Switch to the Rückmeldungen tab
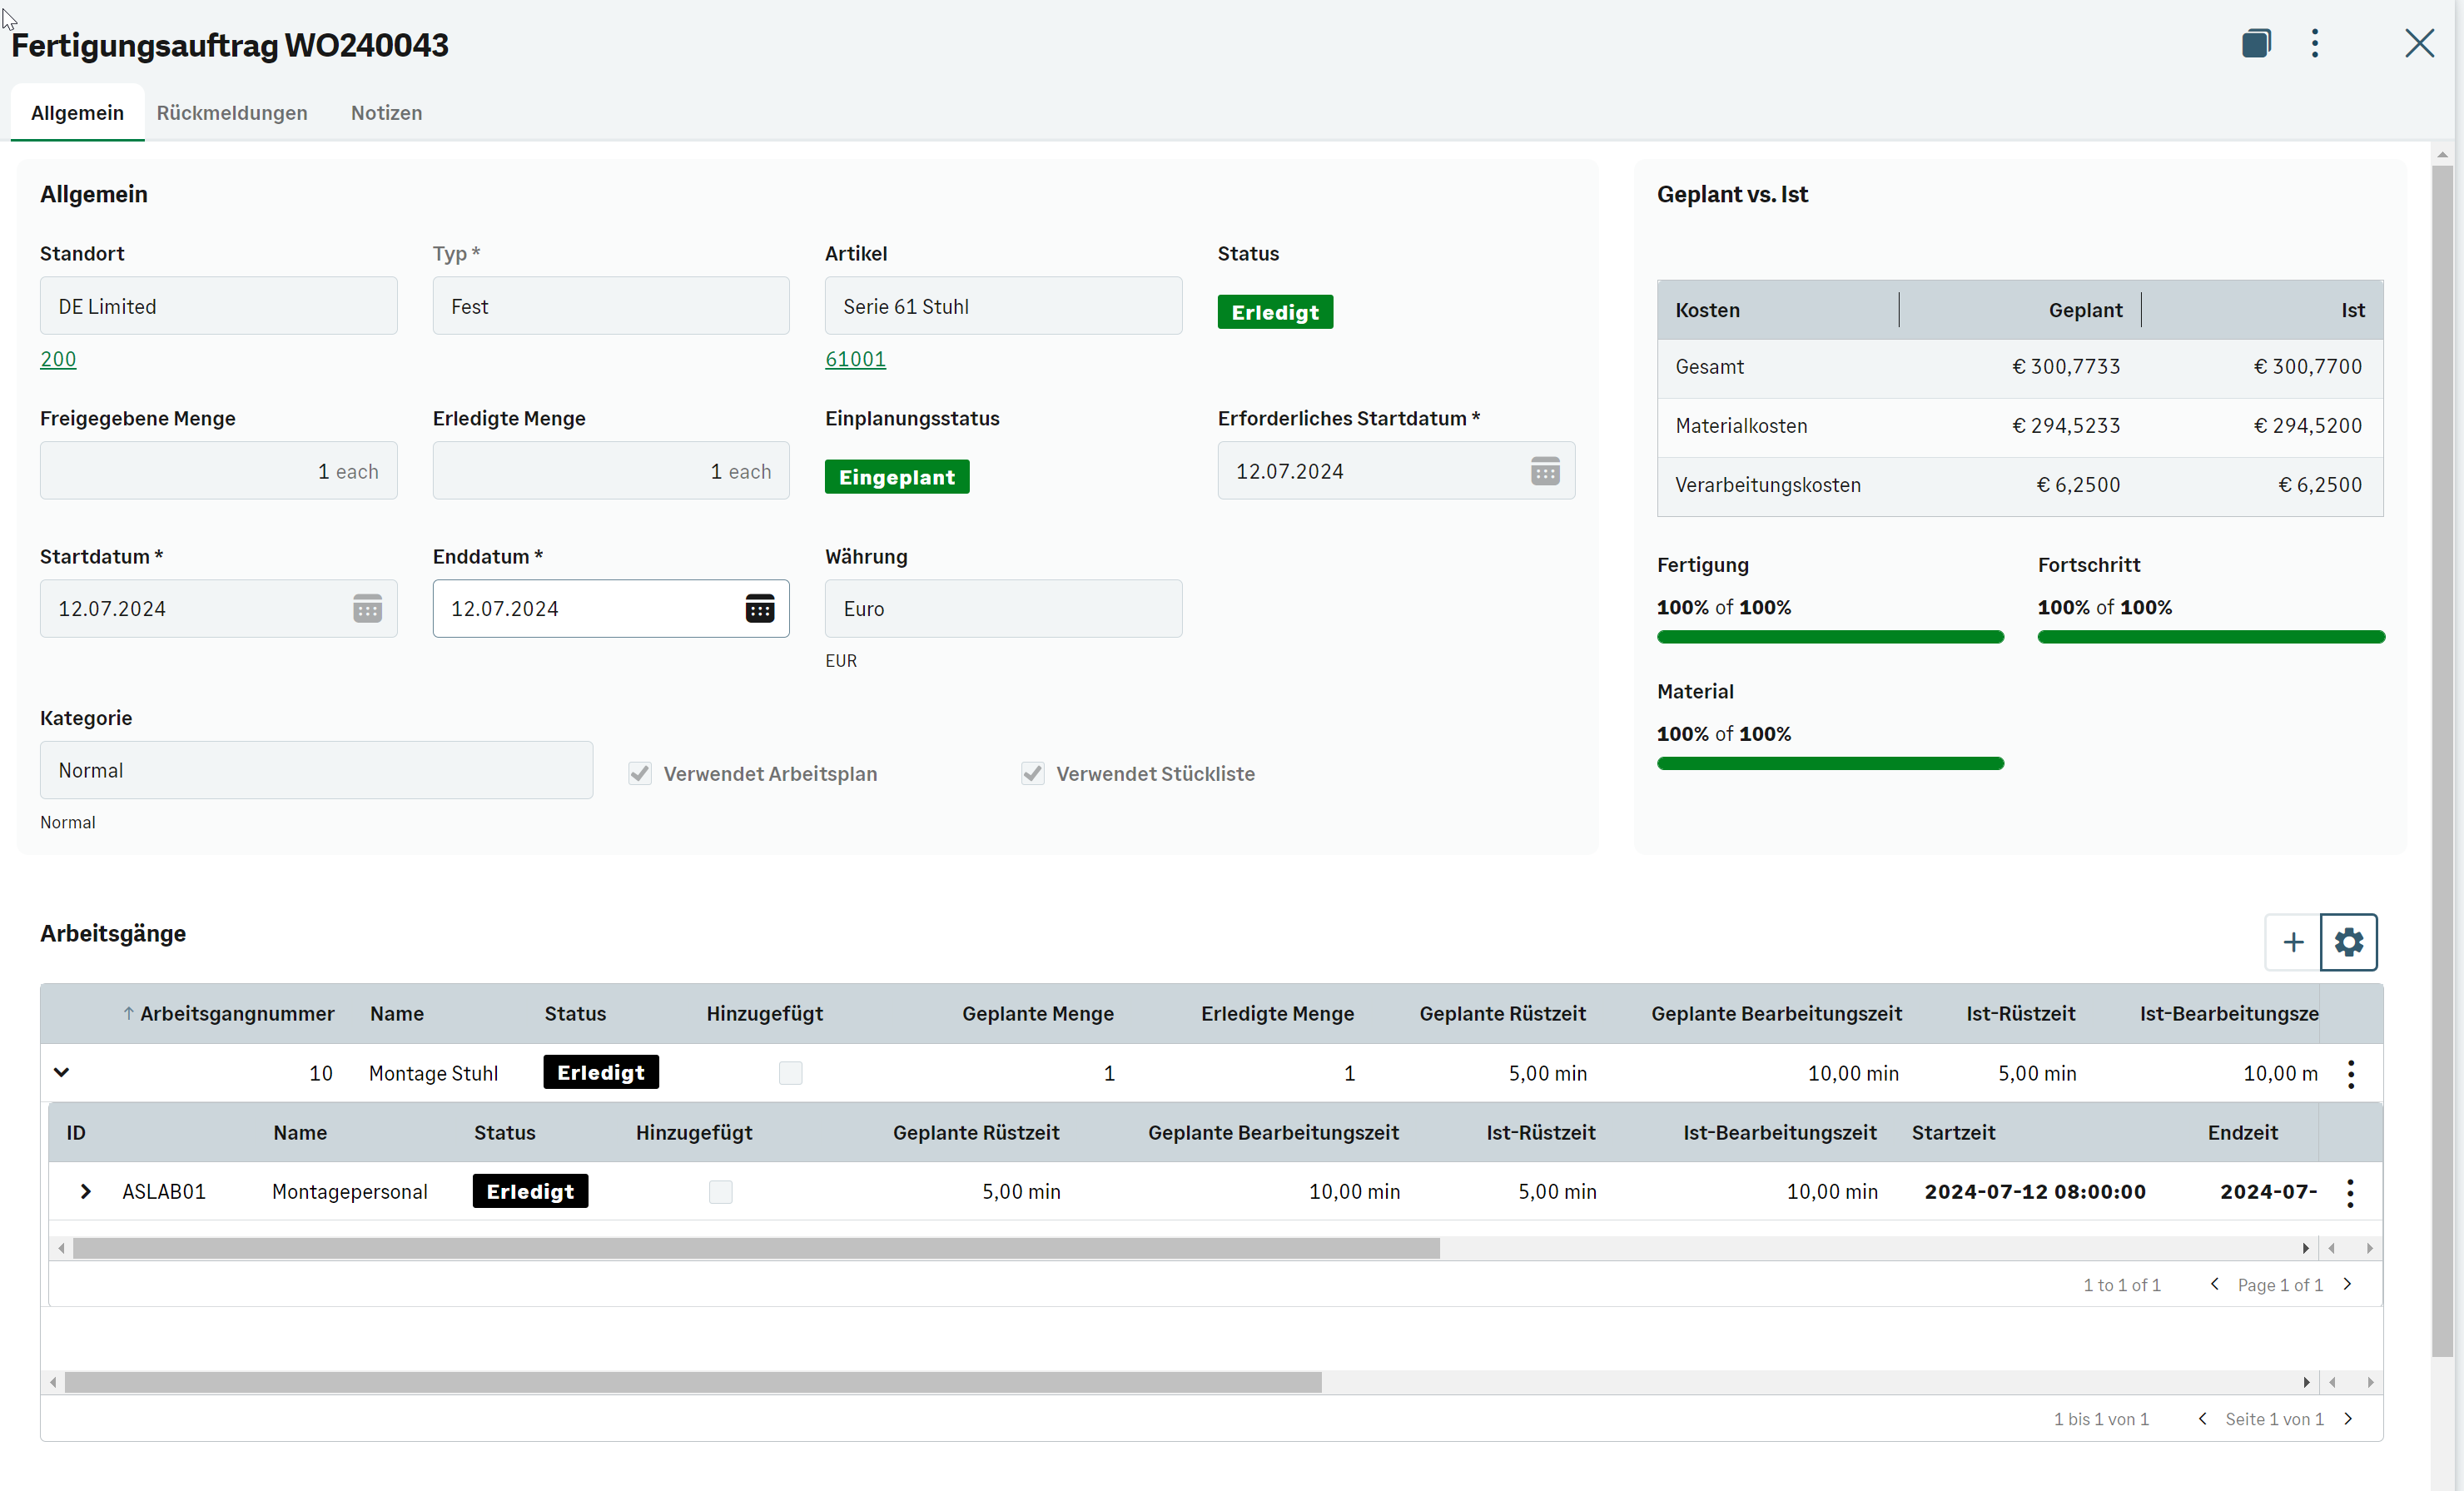Screen dimensions: 2464x1491 pyautogui.click(x=232, y=113)
